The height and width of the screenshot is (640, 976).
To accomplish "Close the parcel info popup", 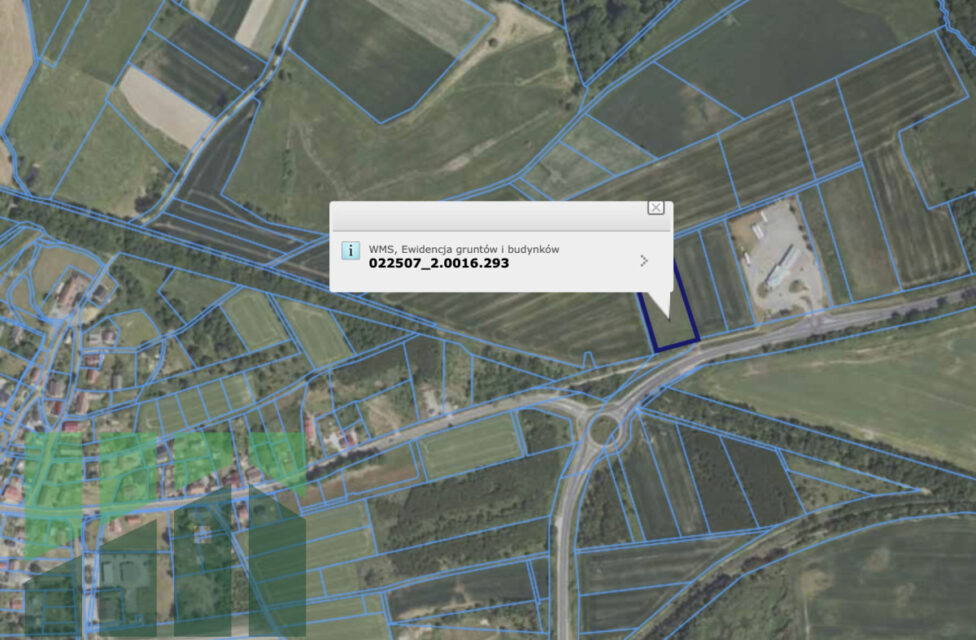I will point(655,208).
